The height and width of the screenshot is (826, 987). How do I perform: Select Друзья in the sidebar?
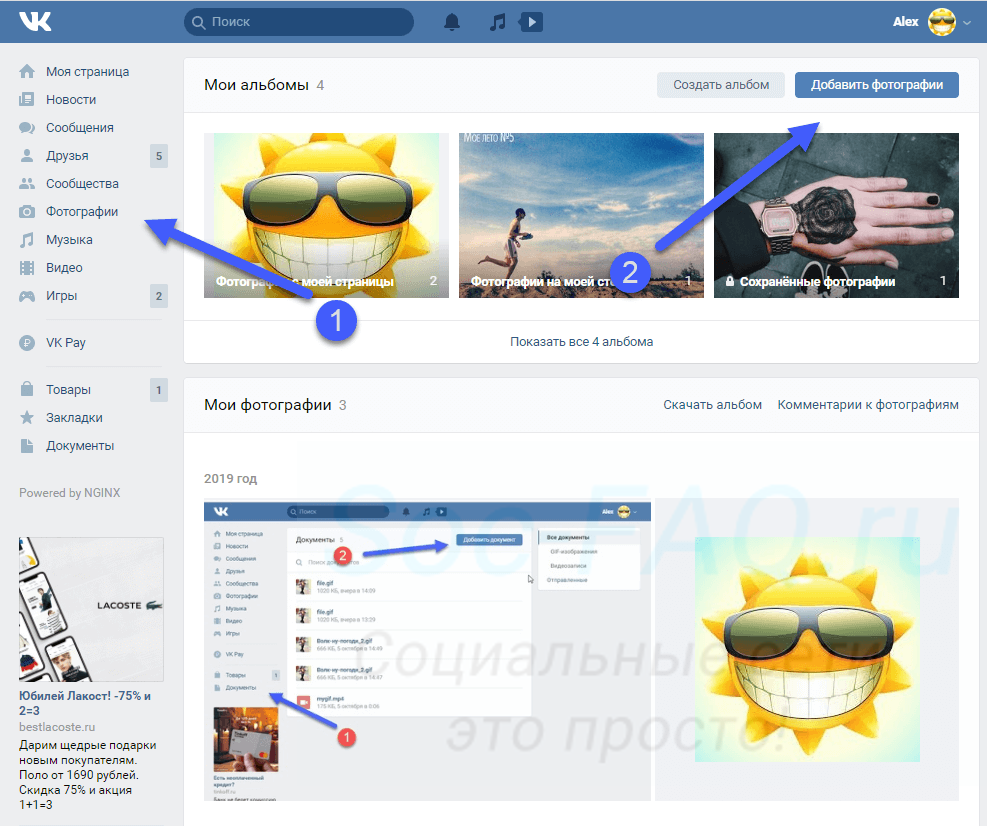(67, 156)
